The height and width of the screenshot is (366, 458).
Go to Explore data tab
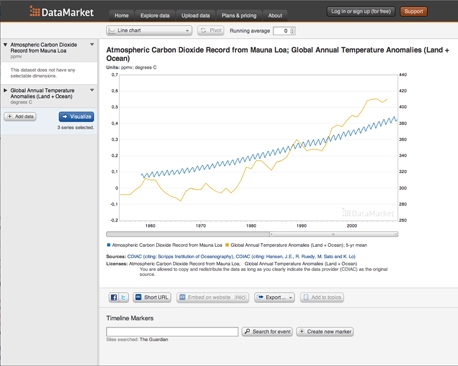point(155,16)
